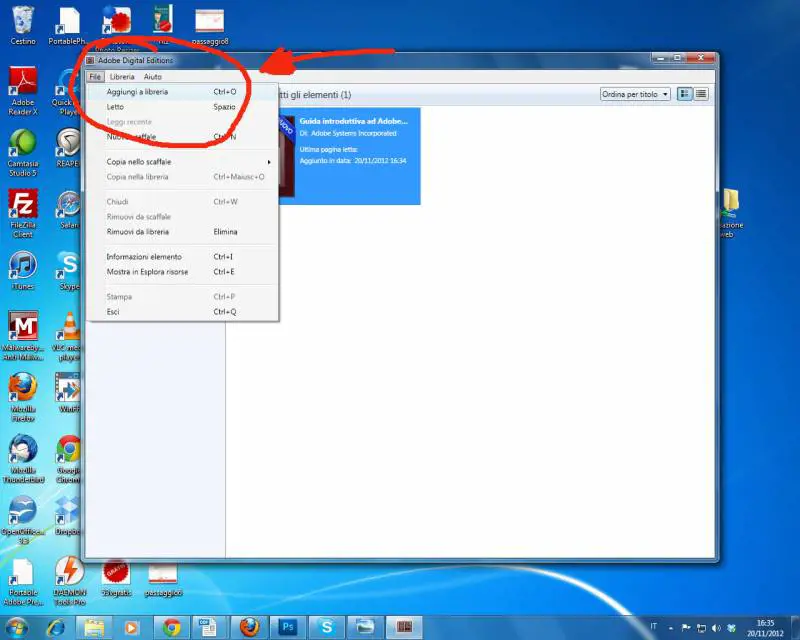
Task: Choose Aggiungi a libreria from the File menu
Action: [183, 92]
